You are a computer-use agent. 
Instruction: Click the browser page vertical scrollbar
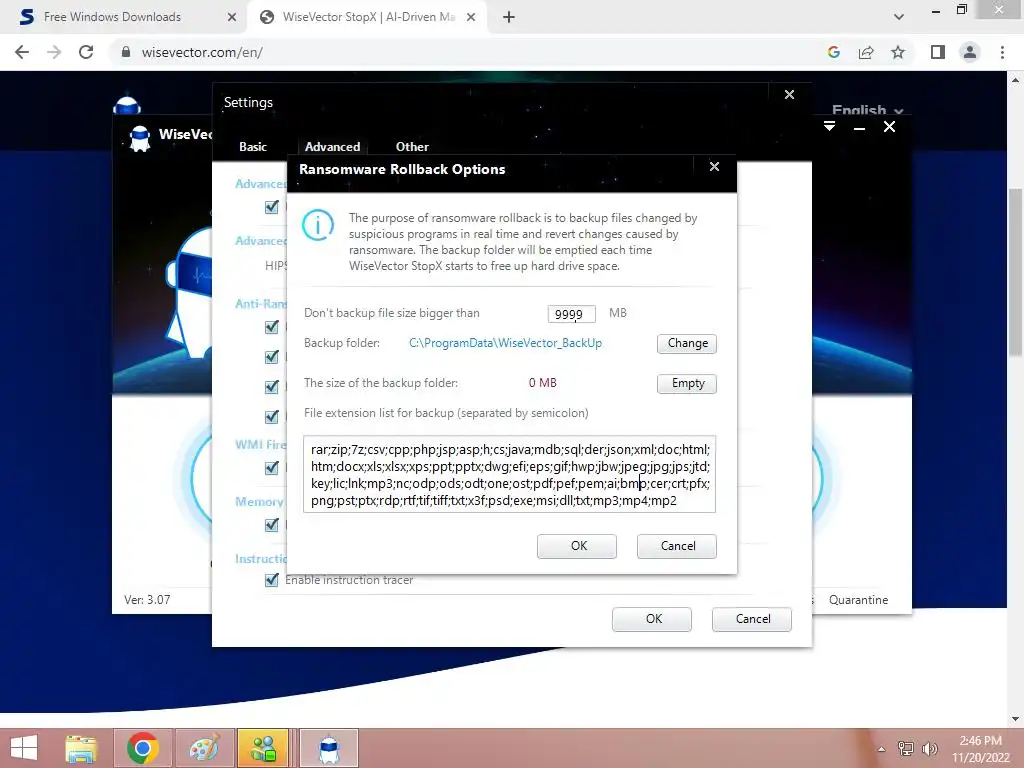click(1016, 272)
